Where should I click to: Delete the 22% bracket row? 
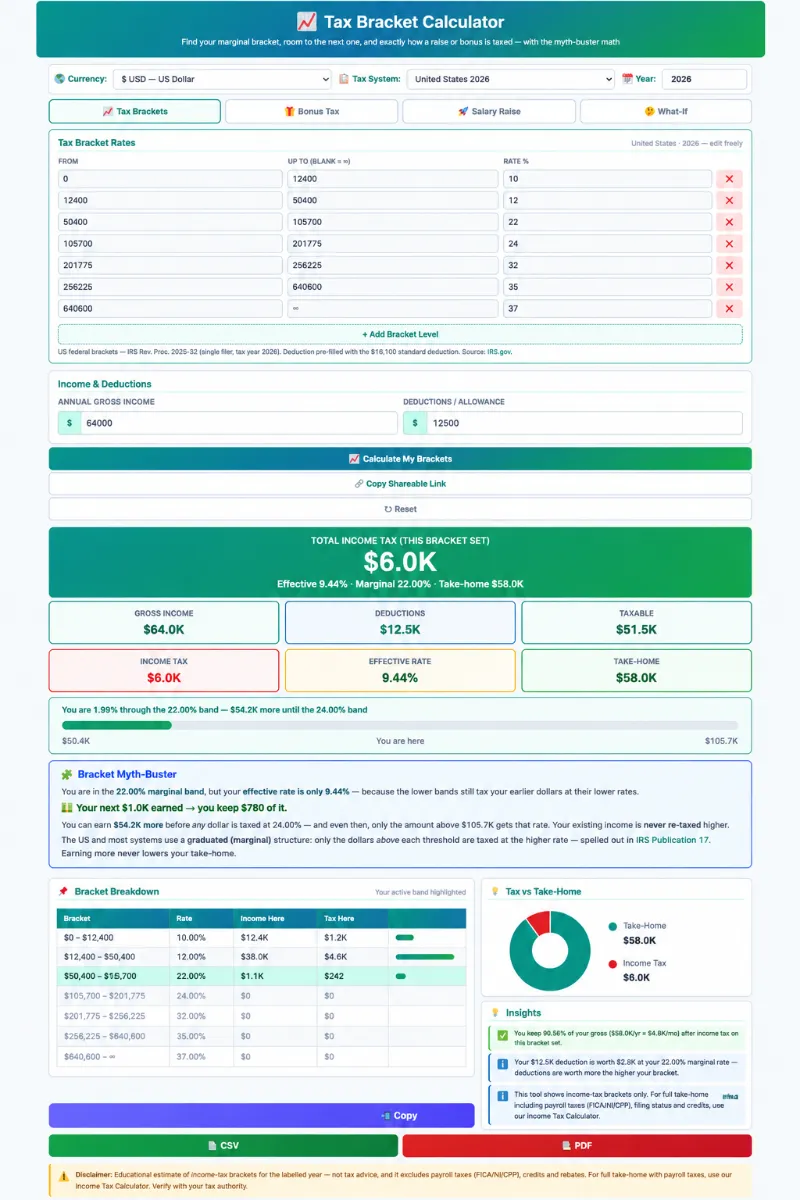(729, 222)
